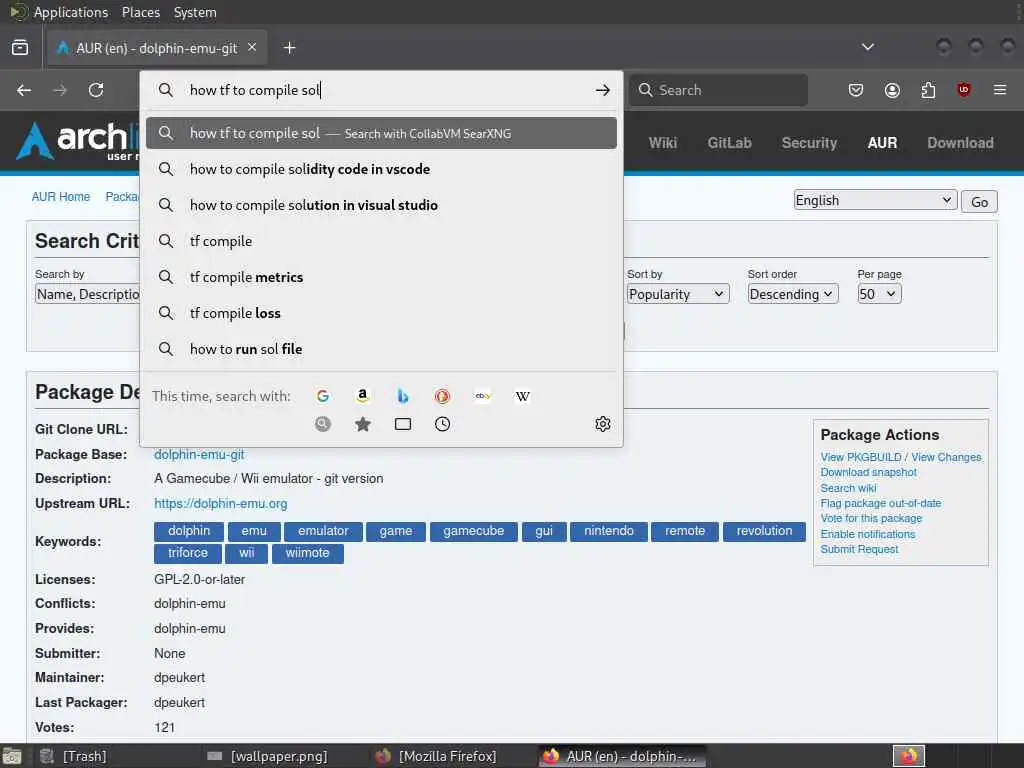This screenshot has width=1024, height=768.
Task: Search history clock icon
Action: point(442,424)
